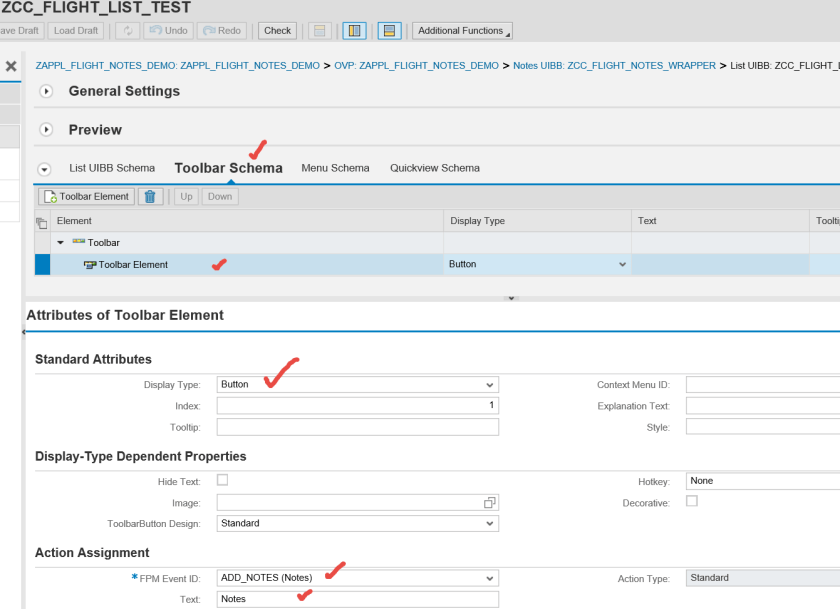
Task: Click the Image input field
Action: (358, 502)
